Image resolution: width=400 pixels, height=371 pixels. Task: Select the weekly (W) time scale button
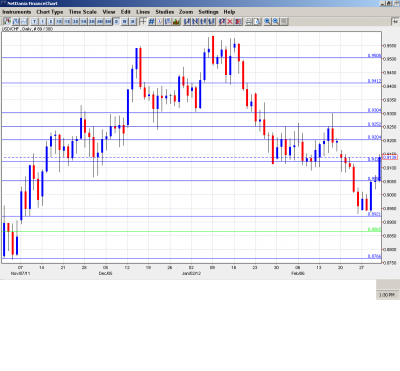(x=125, y=22)
